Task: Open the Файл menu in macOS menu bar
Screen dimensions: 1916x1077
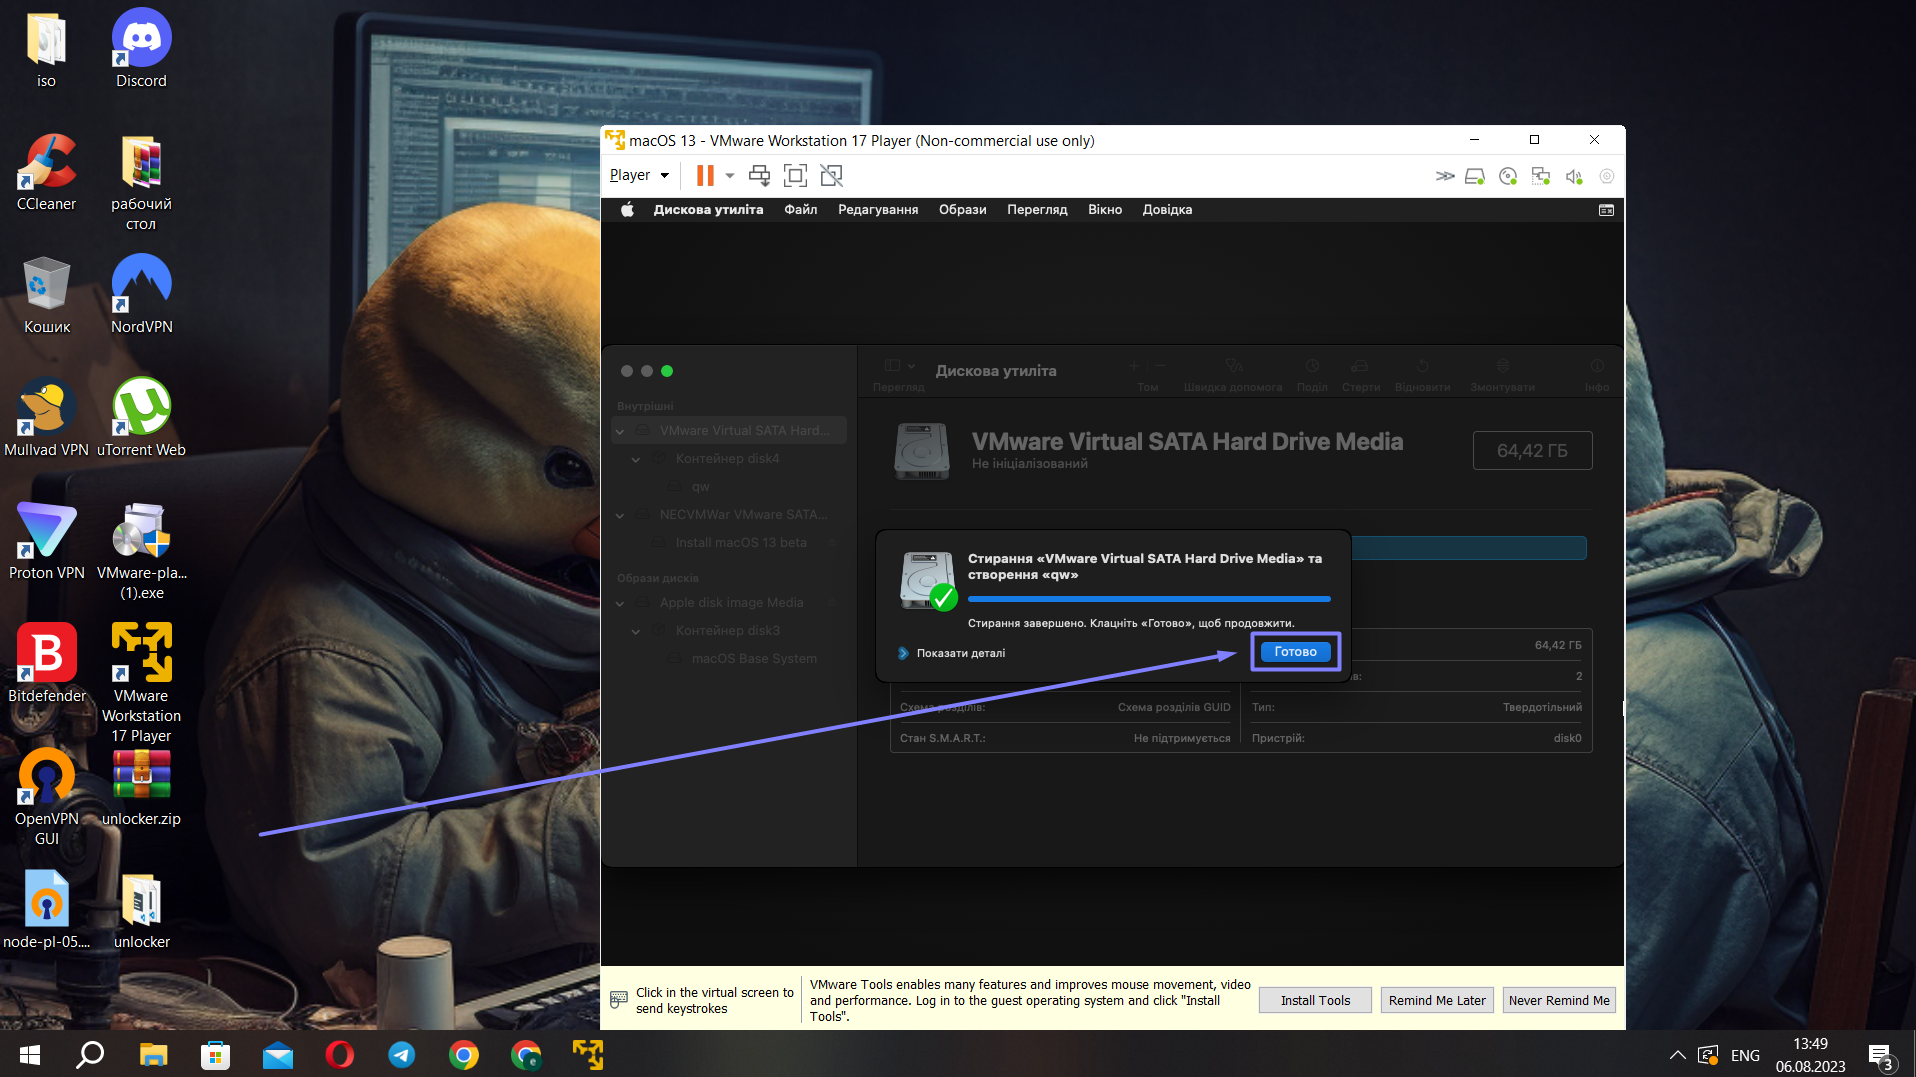Action: click(800, 210)
